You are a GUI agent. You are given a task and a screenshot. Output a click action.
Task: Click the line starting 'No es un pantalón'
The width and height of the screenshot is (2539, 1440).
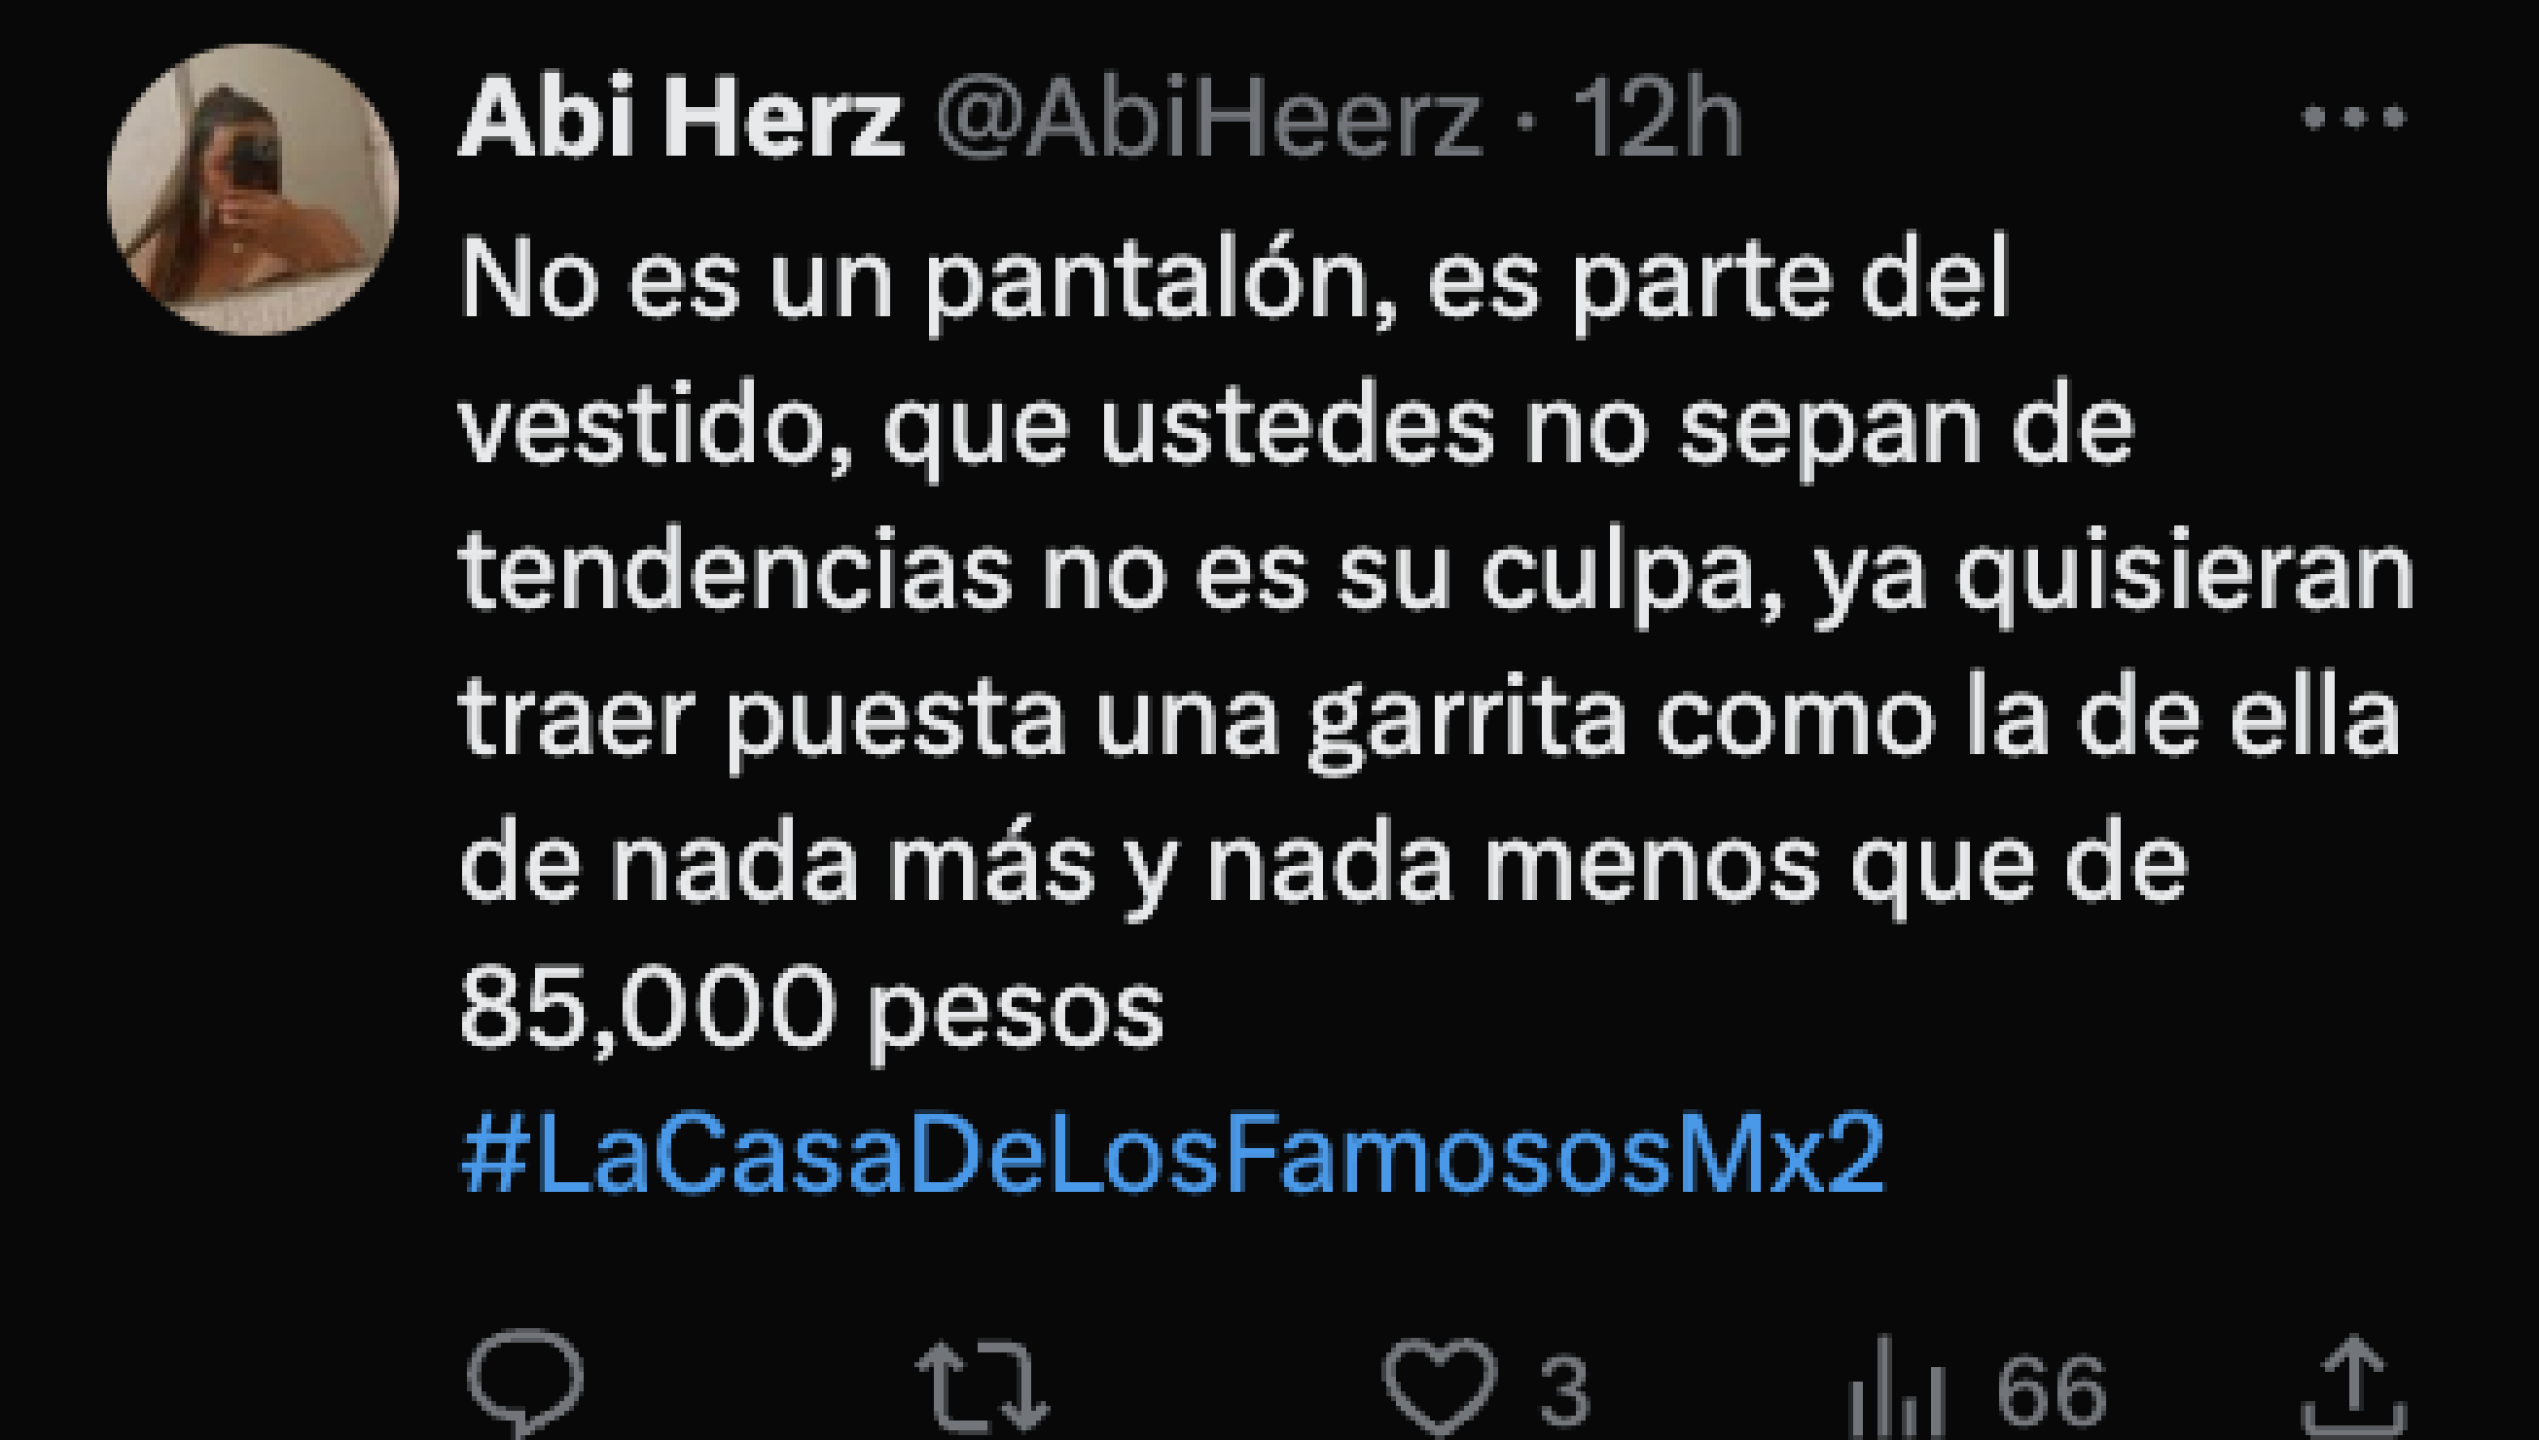(1234, 282)
